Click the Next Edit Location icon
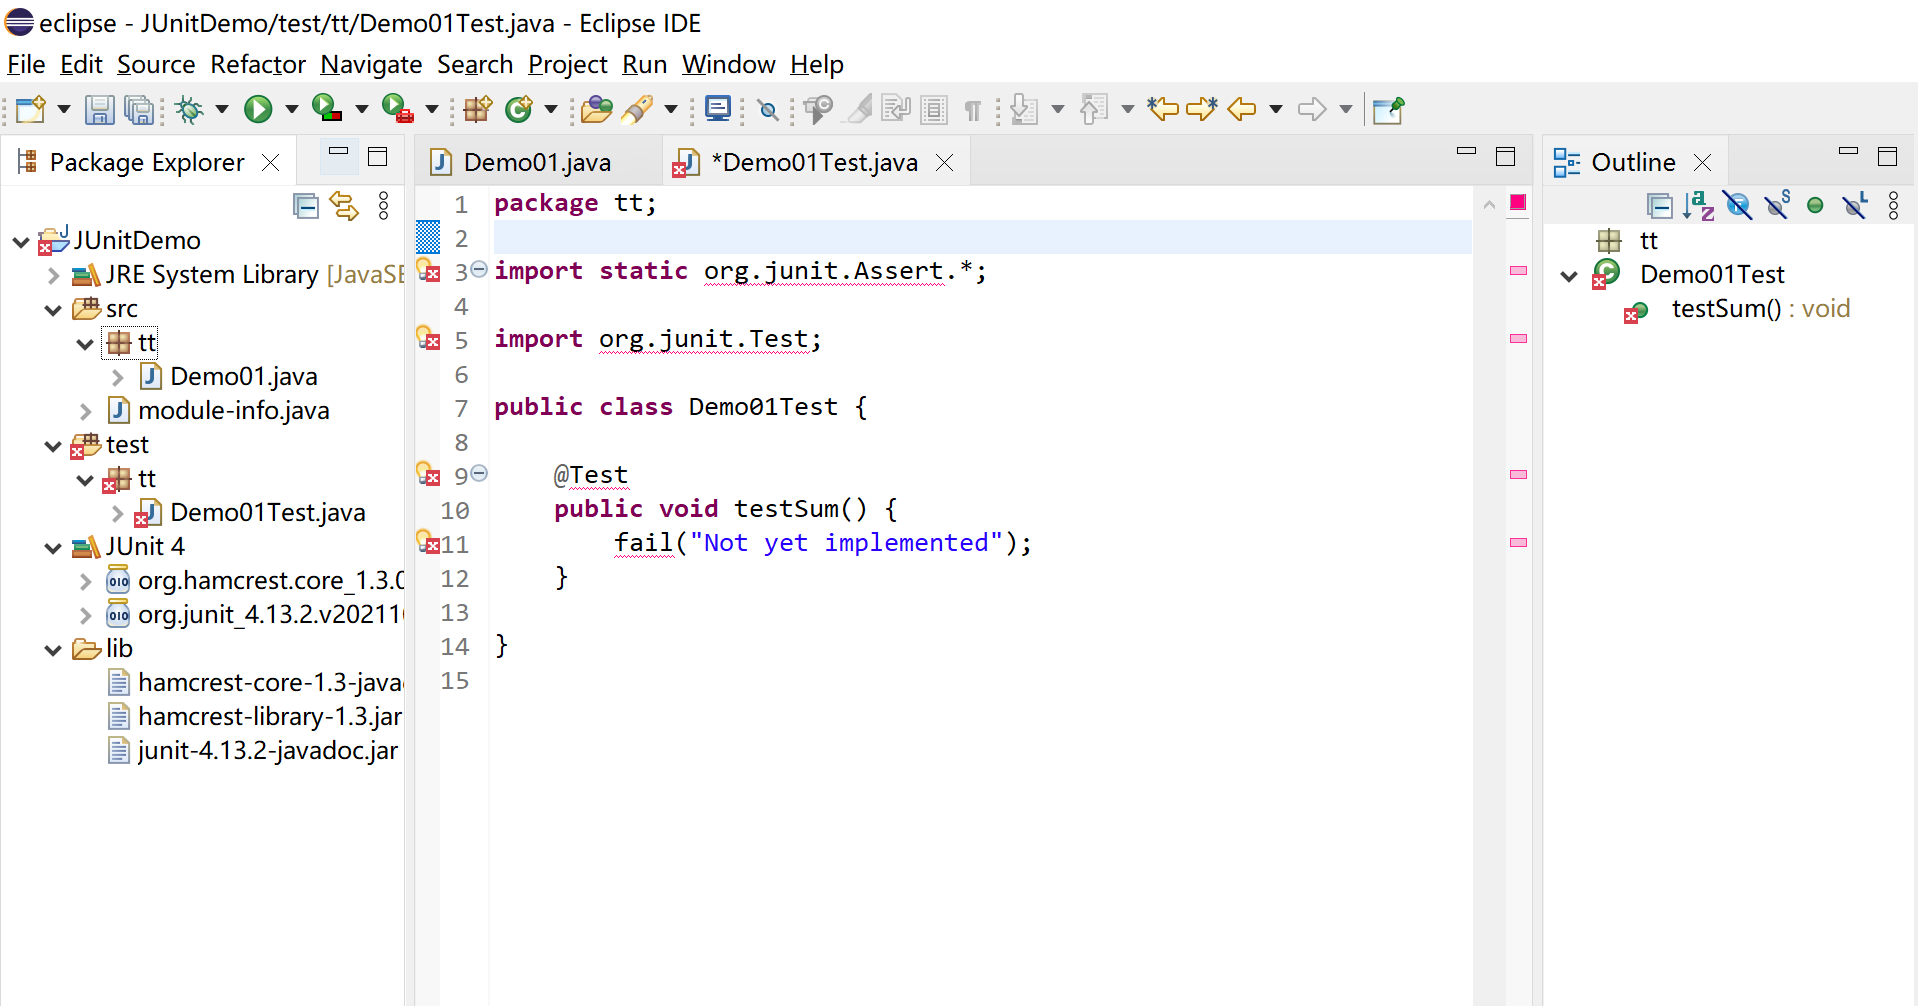 pyautogui.click(x=1202, y=108)
